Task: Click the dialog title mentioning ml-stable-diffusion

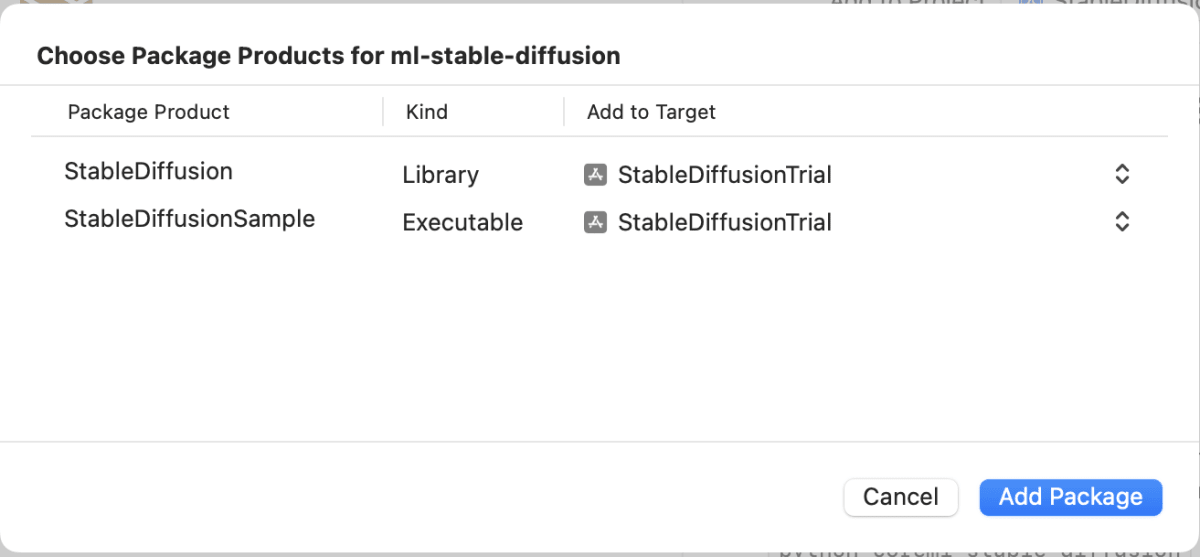Action: [328, 56]
